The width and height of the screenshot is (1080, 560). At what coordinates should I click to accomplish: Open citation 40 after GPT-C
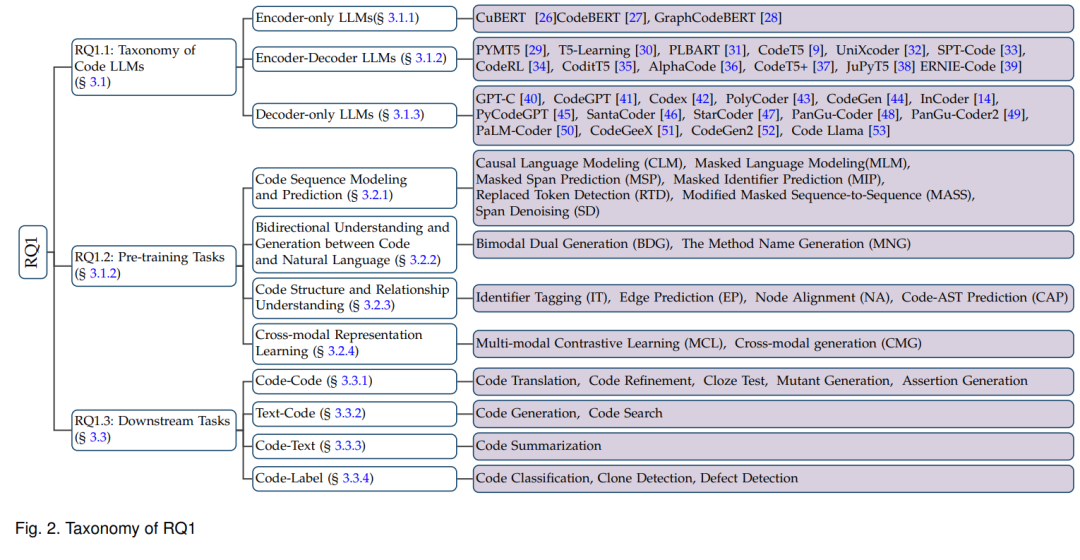click(530, 99)
